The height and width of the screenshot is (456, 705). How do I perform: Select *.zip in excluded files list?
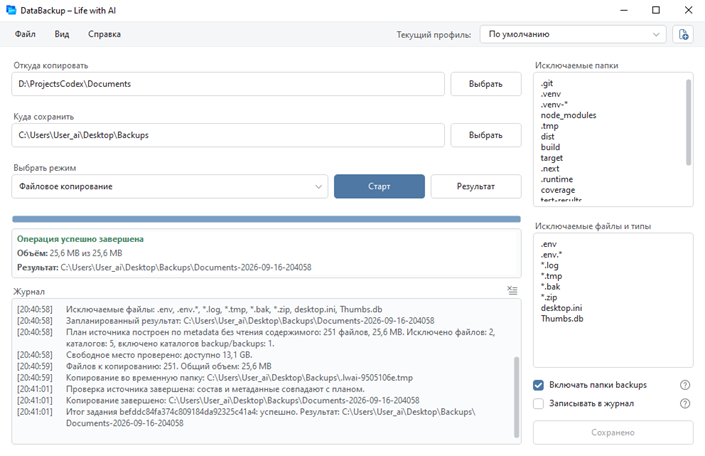click(549, 297)
